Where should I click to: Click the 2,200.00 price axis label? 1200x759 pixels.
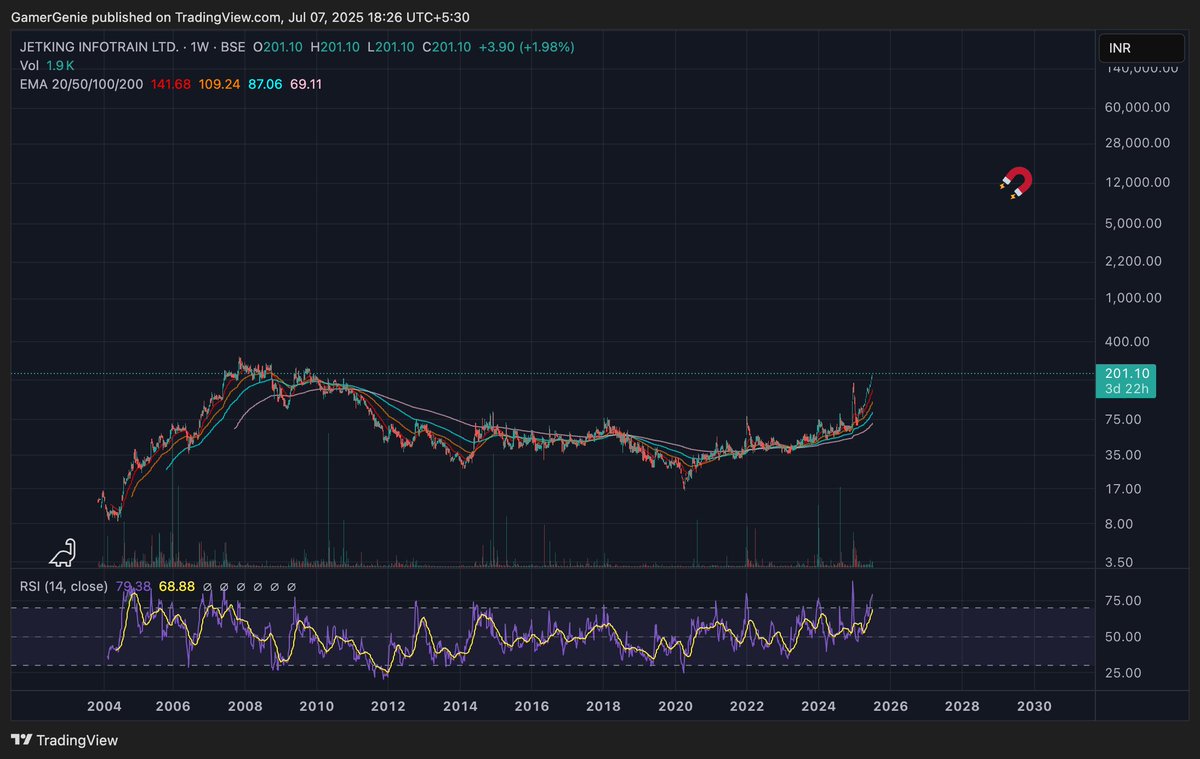tap(1131, 261)
